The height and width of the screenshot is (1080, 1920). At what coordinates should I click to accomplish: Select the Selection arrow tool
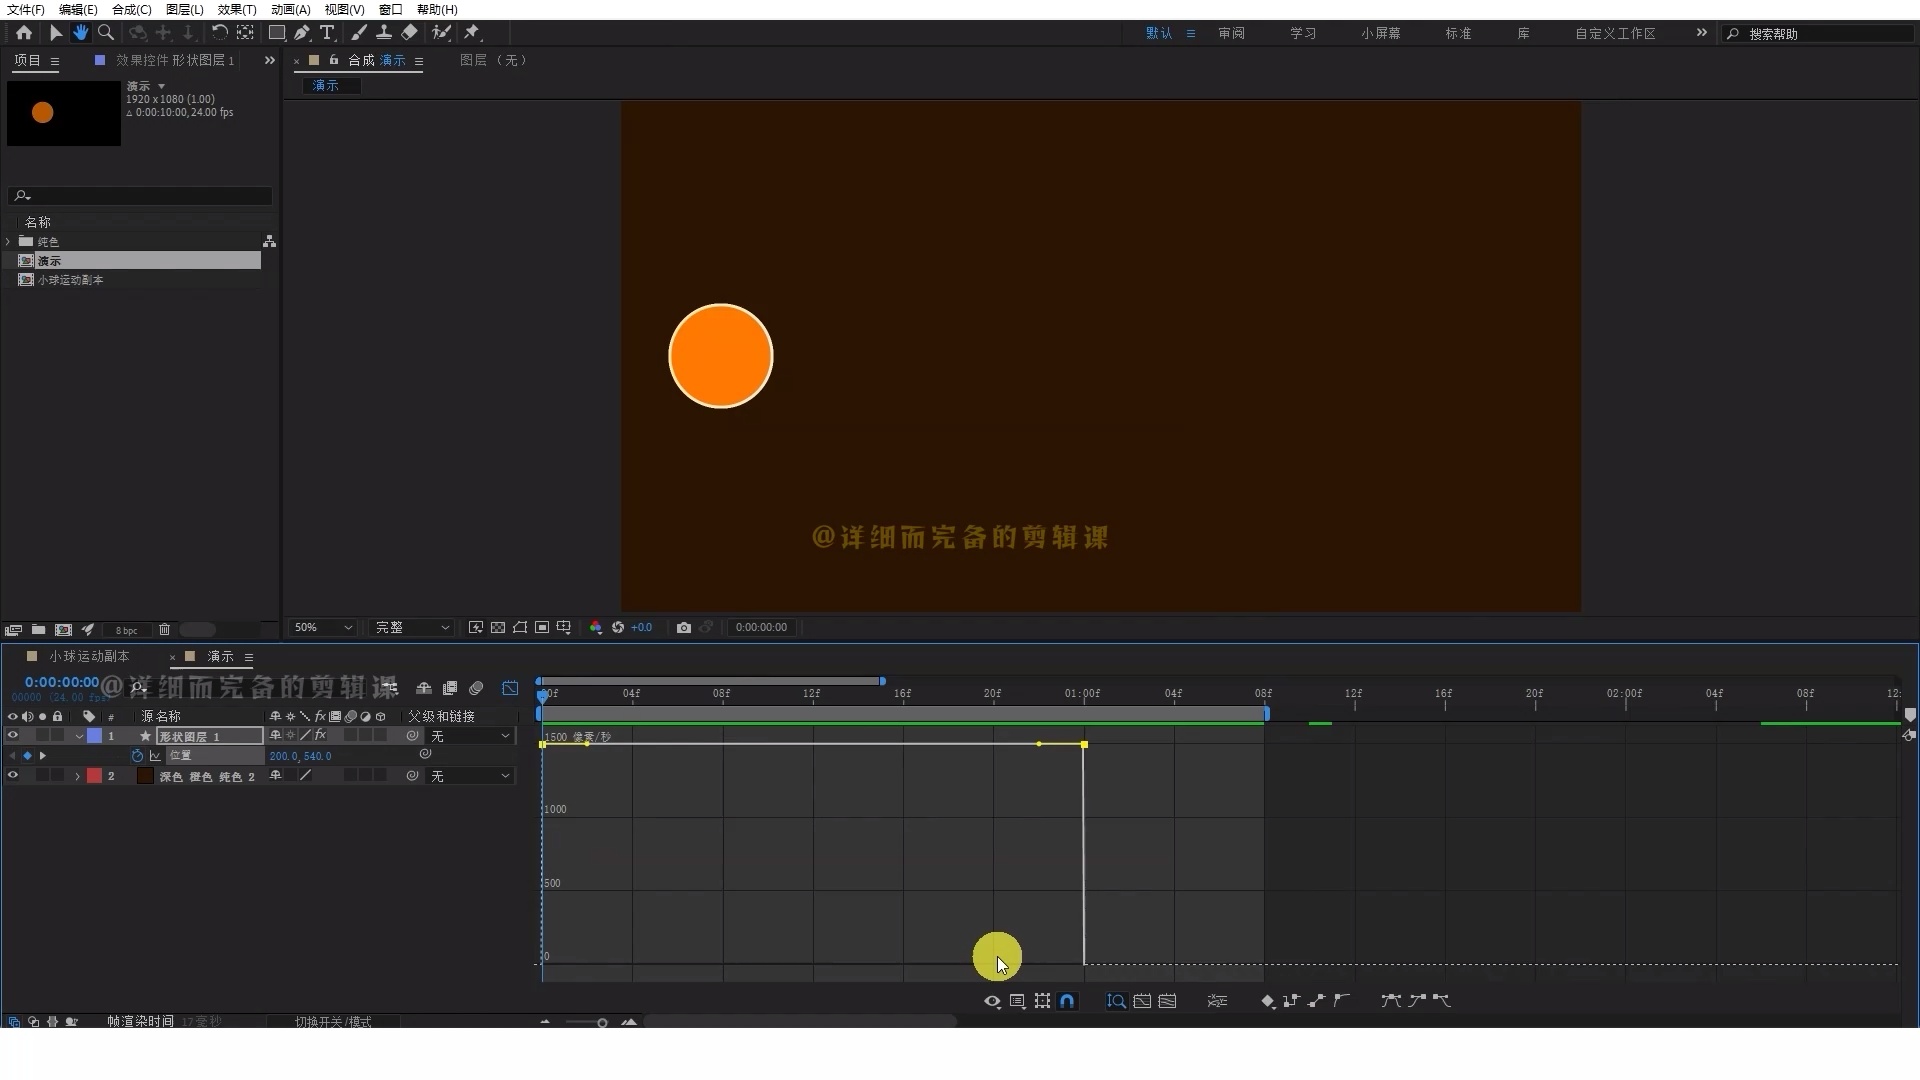click(56, 33)
